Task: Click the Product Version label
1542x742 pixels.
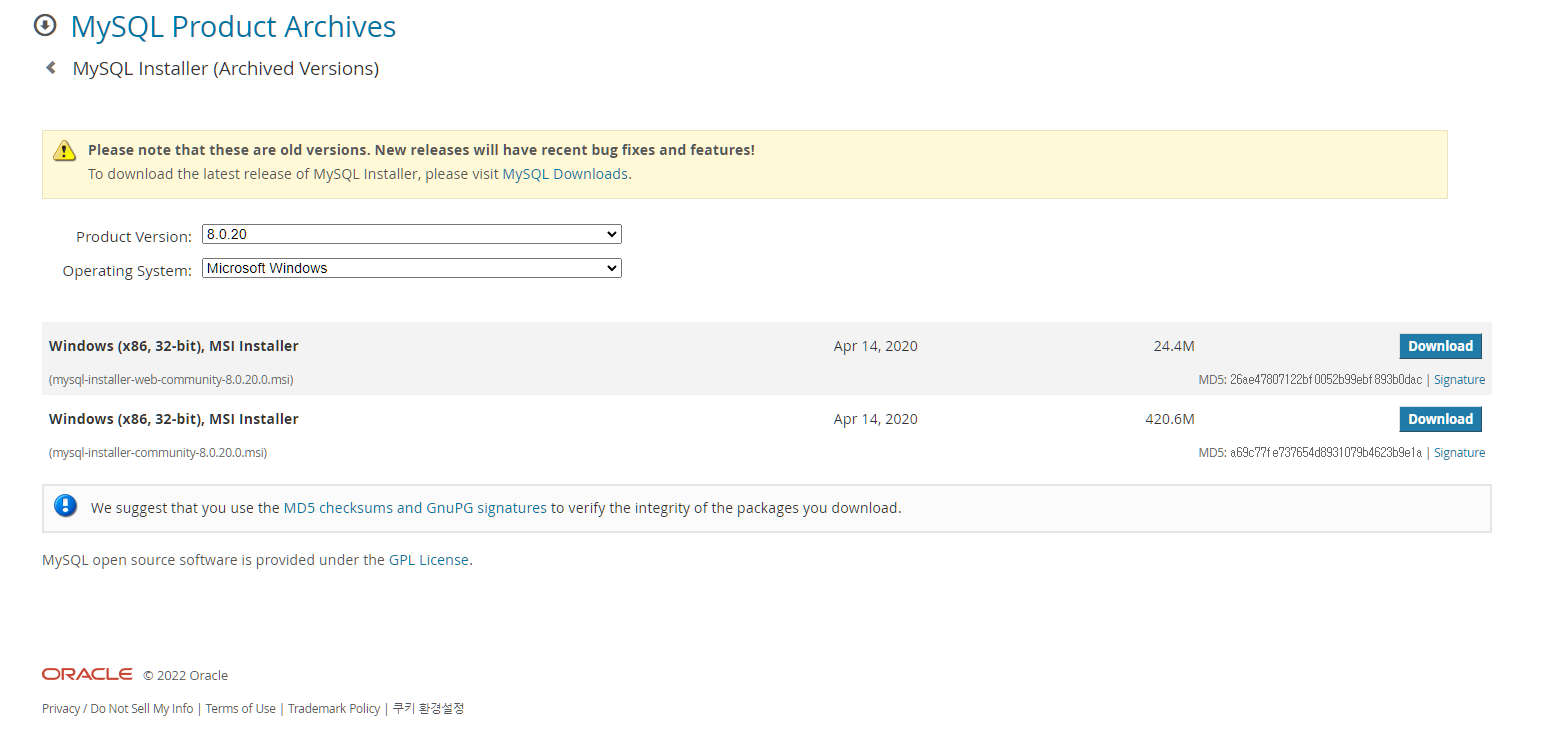Action: pyautogui.click(x=134, y=237)
